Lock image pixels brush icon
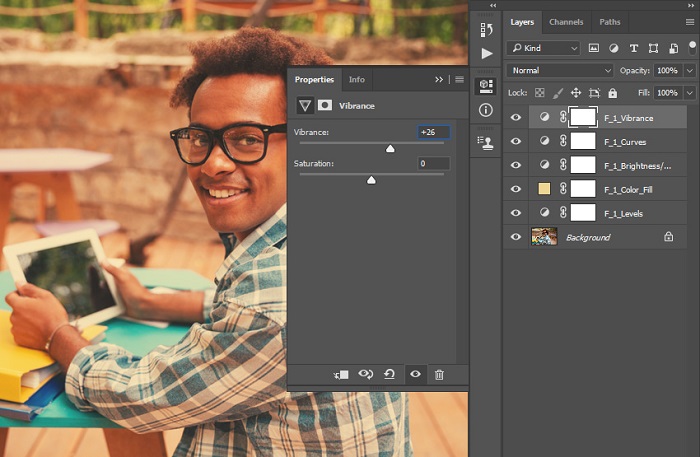 coord(558,93)
